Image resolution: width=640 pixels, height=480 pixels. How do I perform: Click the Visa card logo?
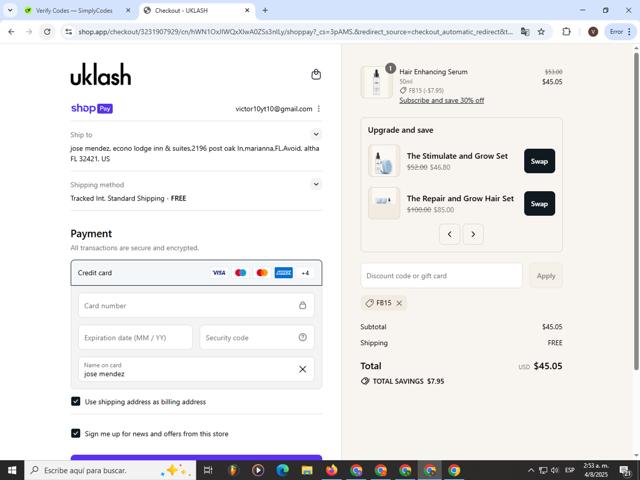click(x=219, y=273)
